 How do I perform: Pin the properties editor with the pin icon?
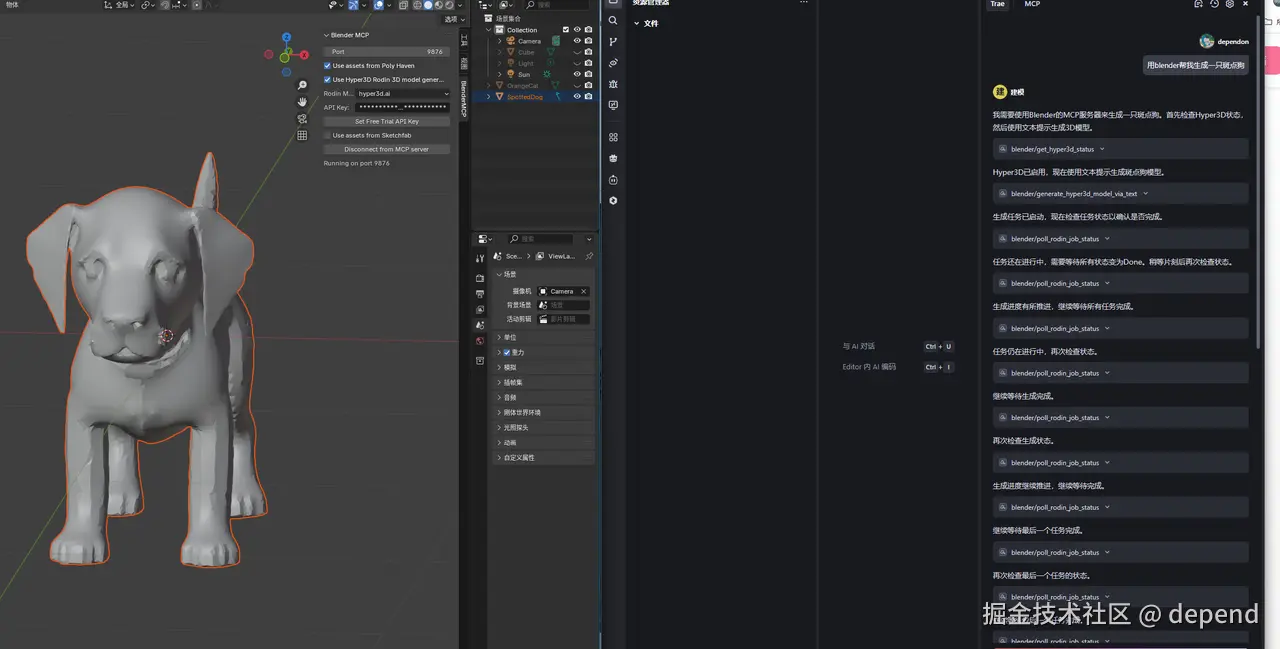tap(588, 256)
